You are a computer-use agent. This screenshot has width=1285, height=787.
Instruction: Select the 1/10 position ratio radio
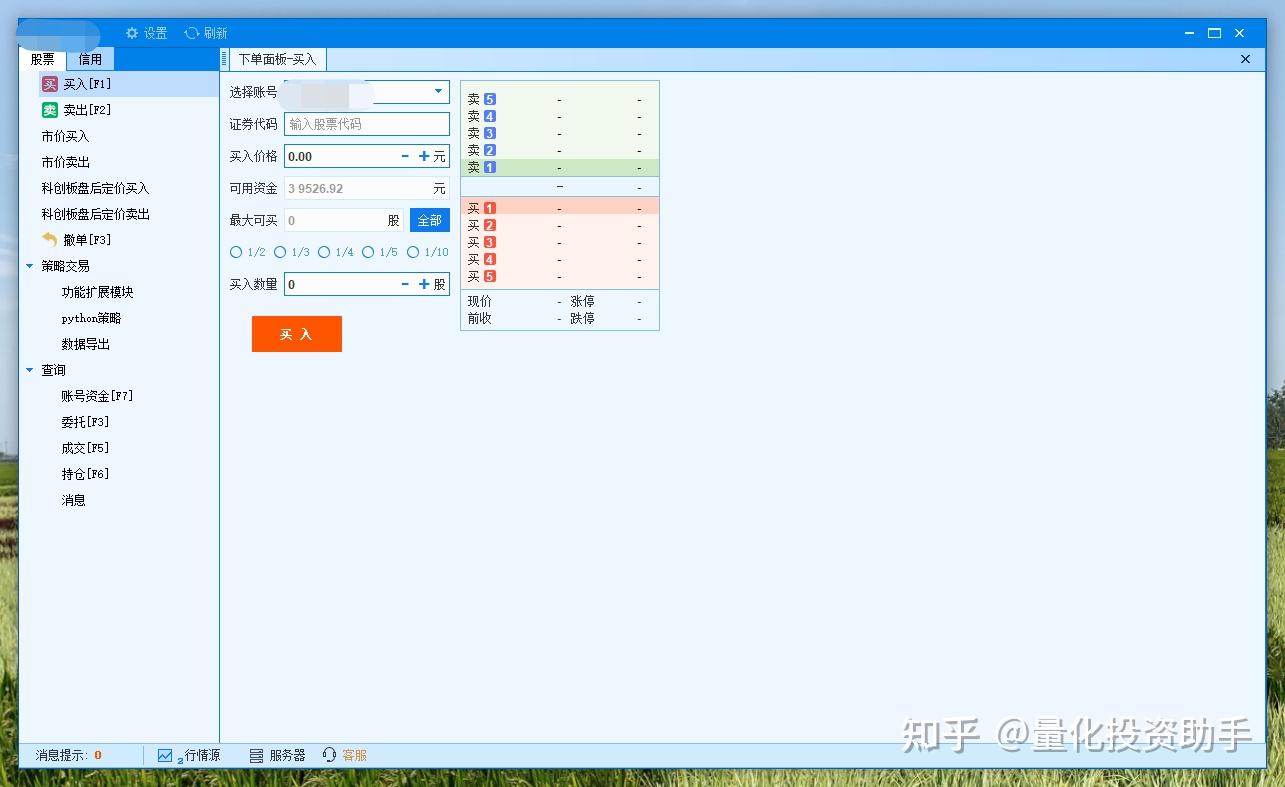(413, 252)
